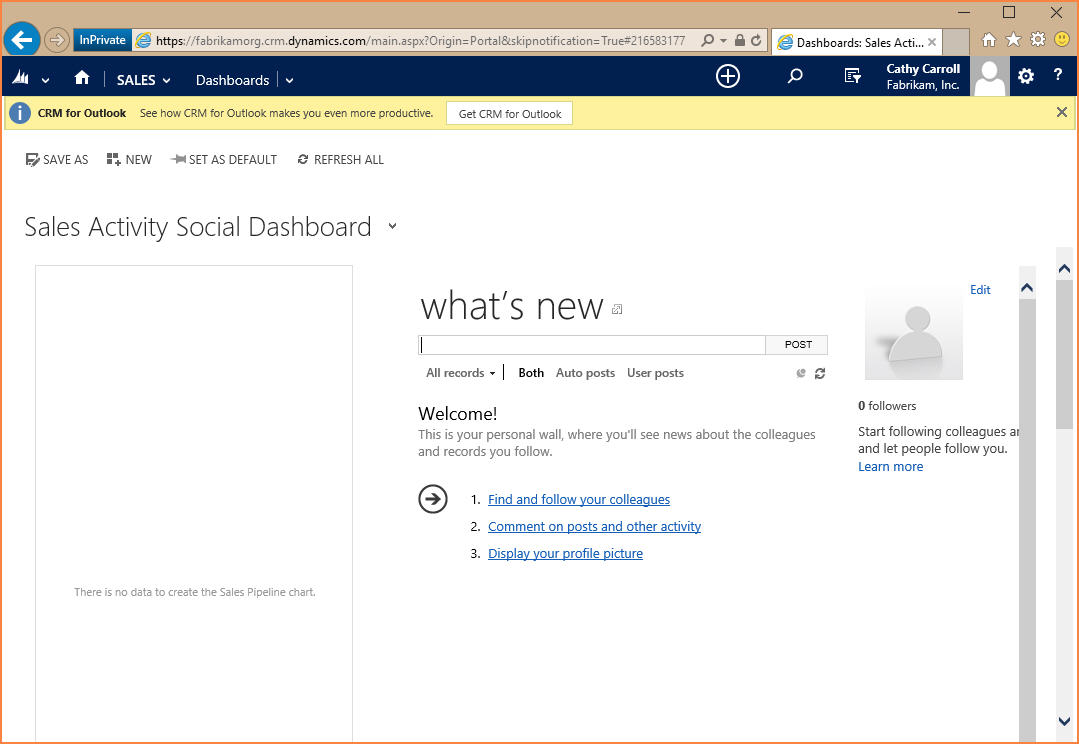Switch filter to User posts
Viewport: 1079px width, 744px height.
coord(655,373)
